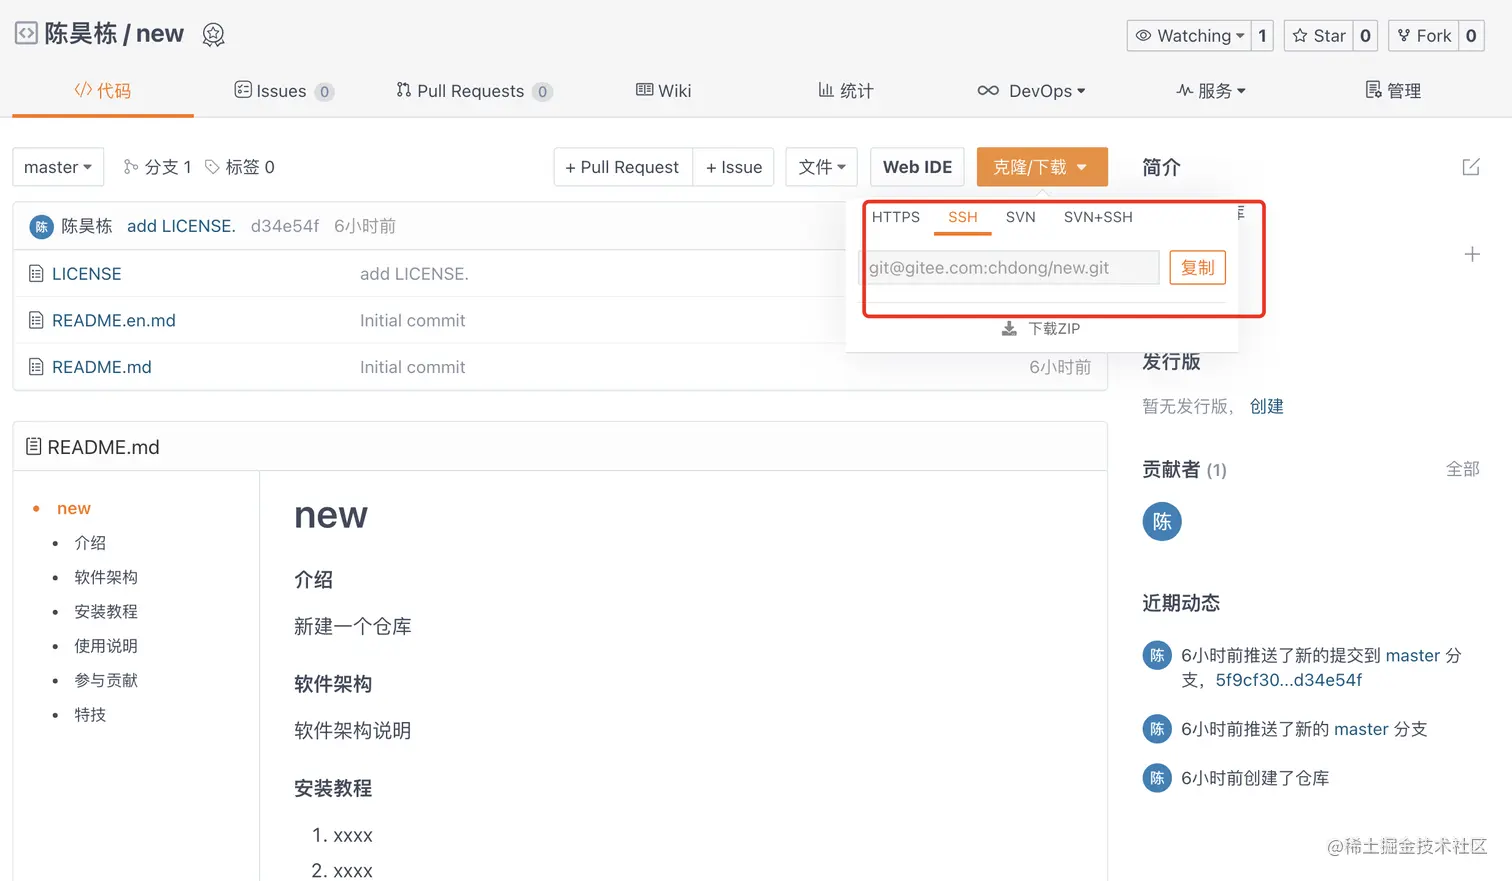The image size is (1512, 881).
Task: Click the 陈 avatar under 贡献者
Action: pos(1162,521)
